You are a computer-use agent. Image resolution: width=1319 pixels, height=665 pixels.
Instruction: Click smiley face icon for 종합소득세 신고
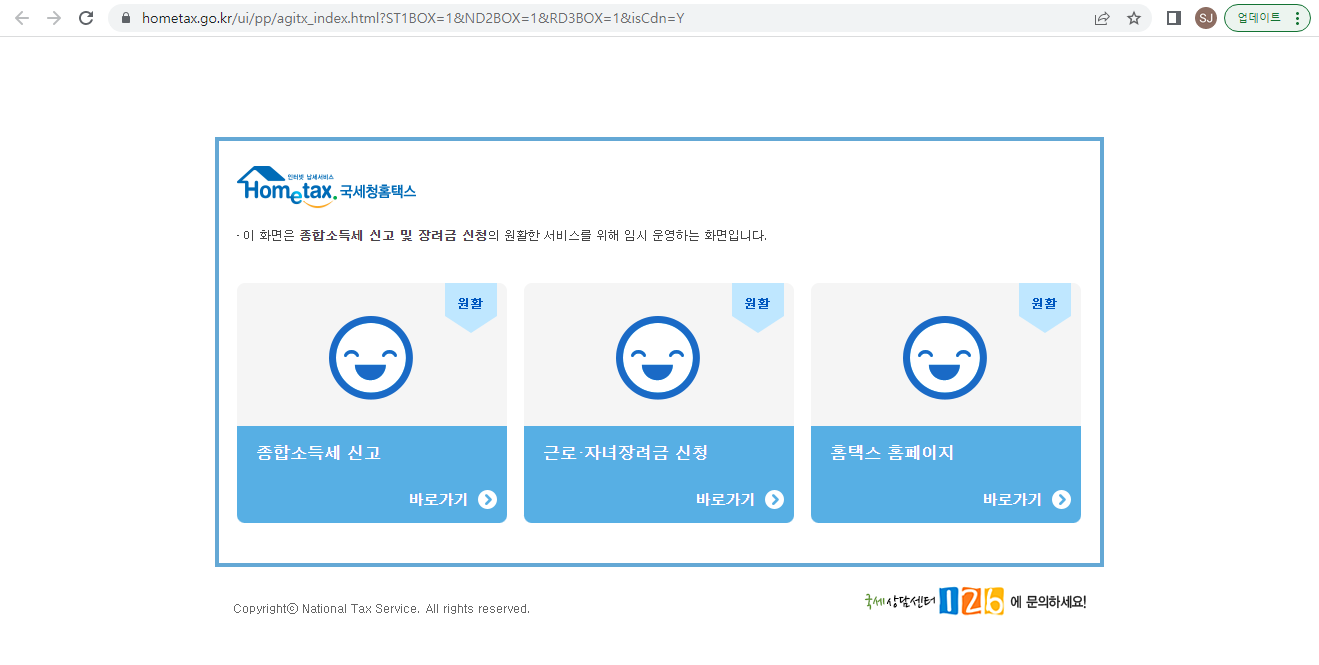(371, 357)
